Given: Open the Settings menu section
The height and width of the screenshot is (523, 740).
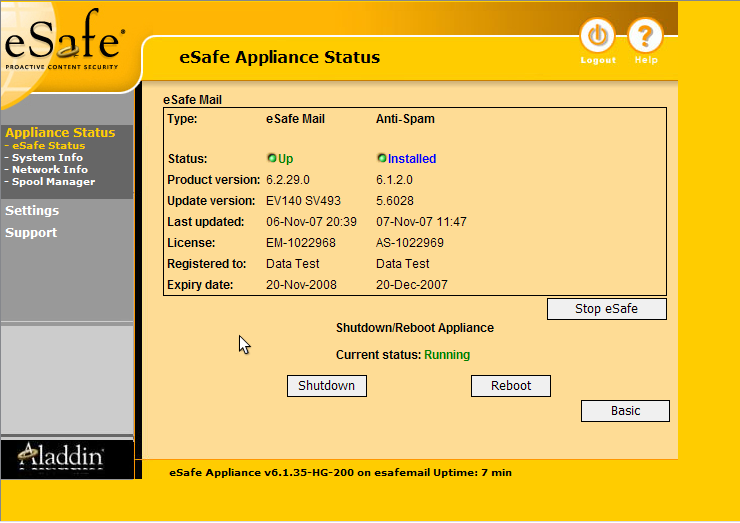Looking at the screenshot, I should point(32,211).
